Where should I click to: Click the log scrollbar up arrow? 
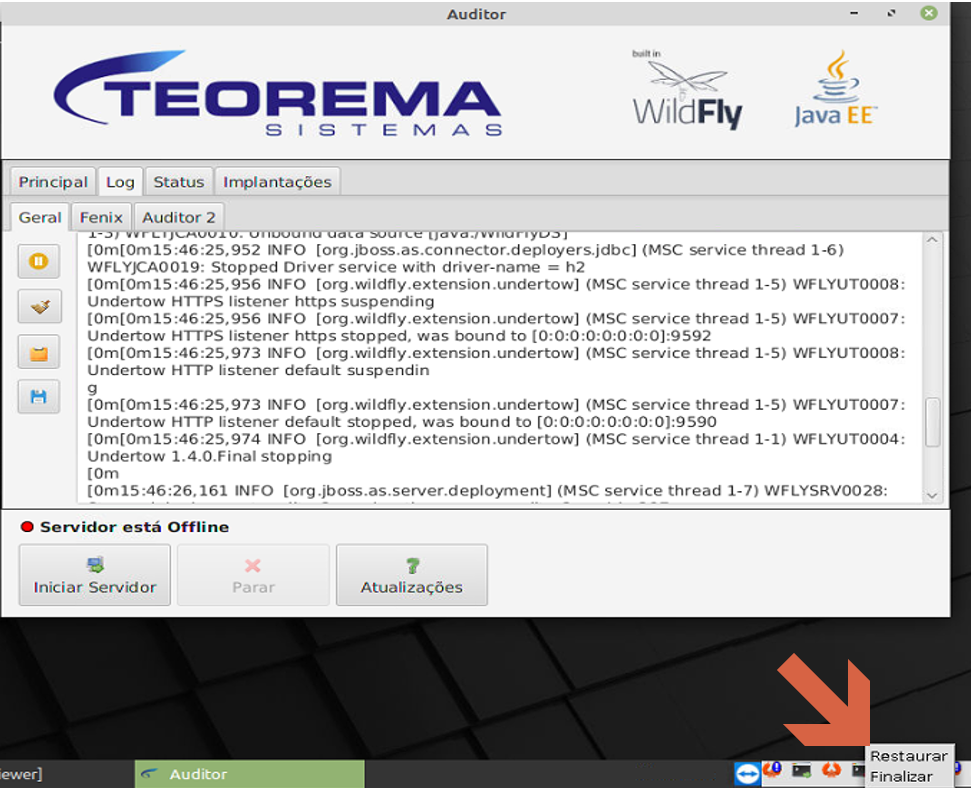pos(932,240)
